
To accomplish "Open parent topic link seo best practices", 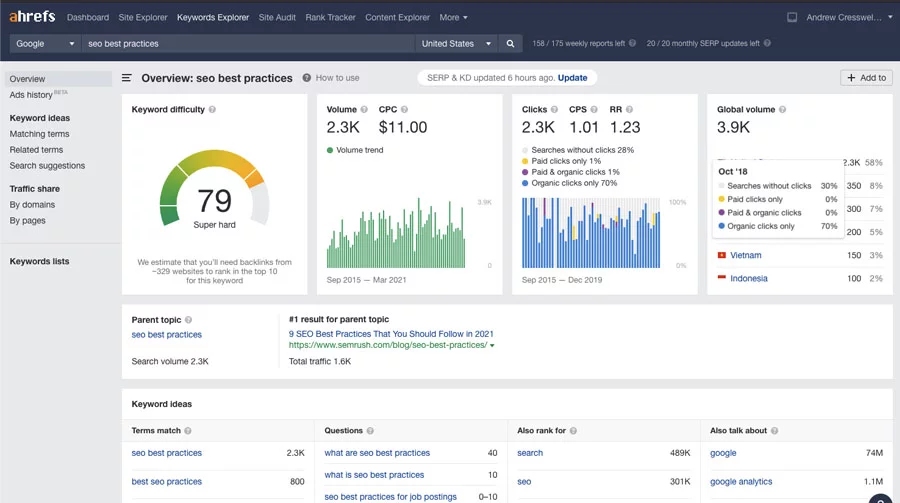I will (x=166, y=335).
